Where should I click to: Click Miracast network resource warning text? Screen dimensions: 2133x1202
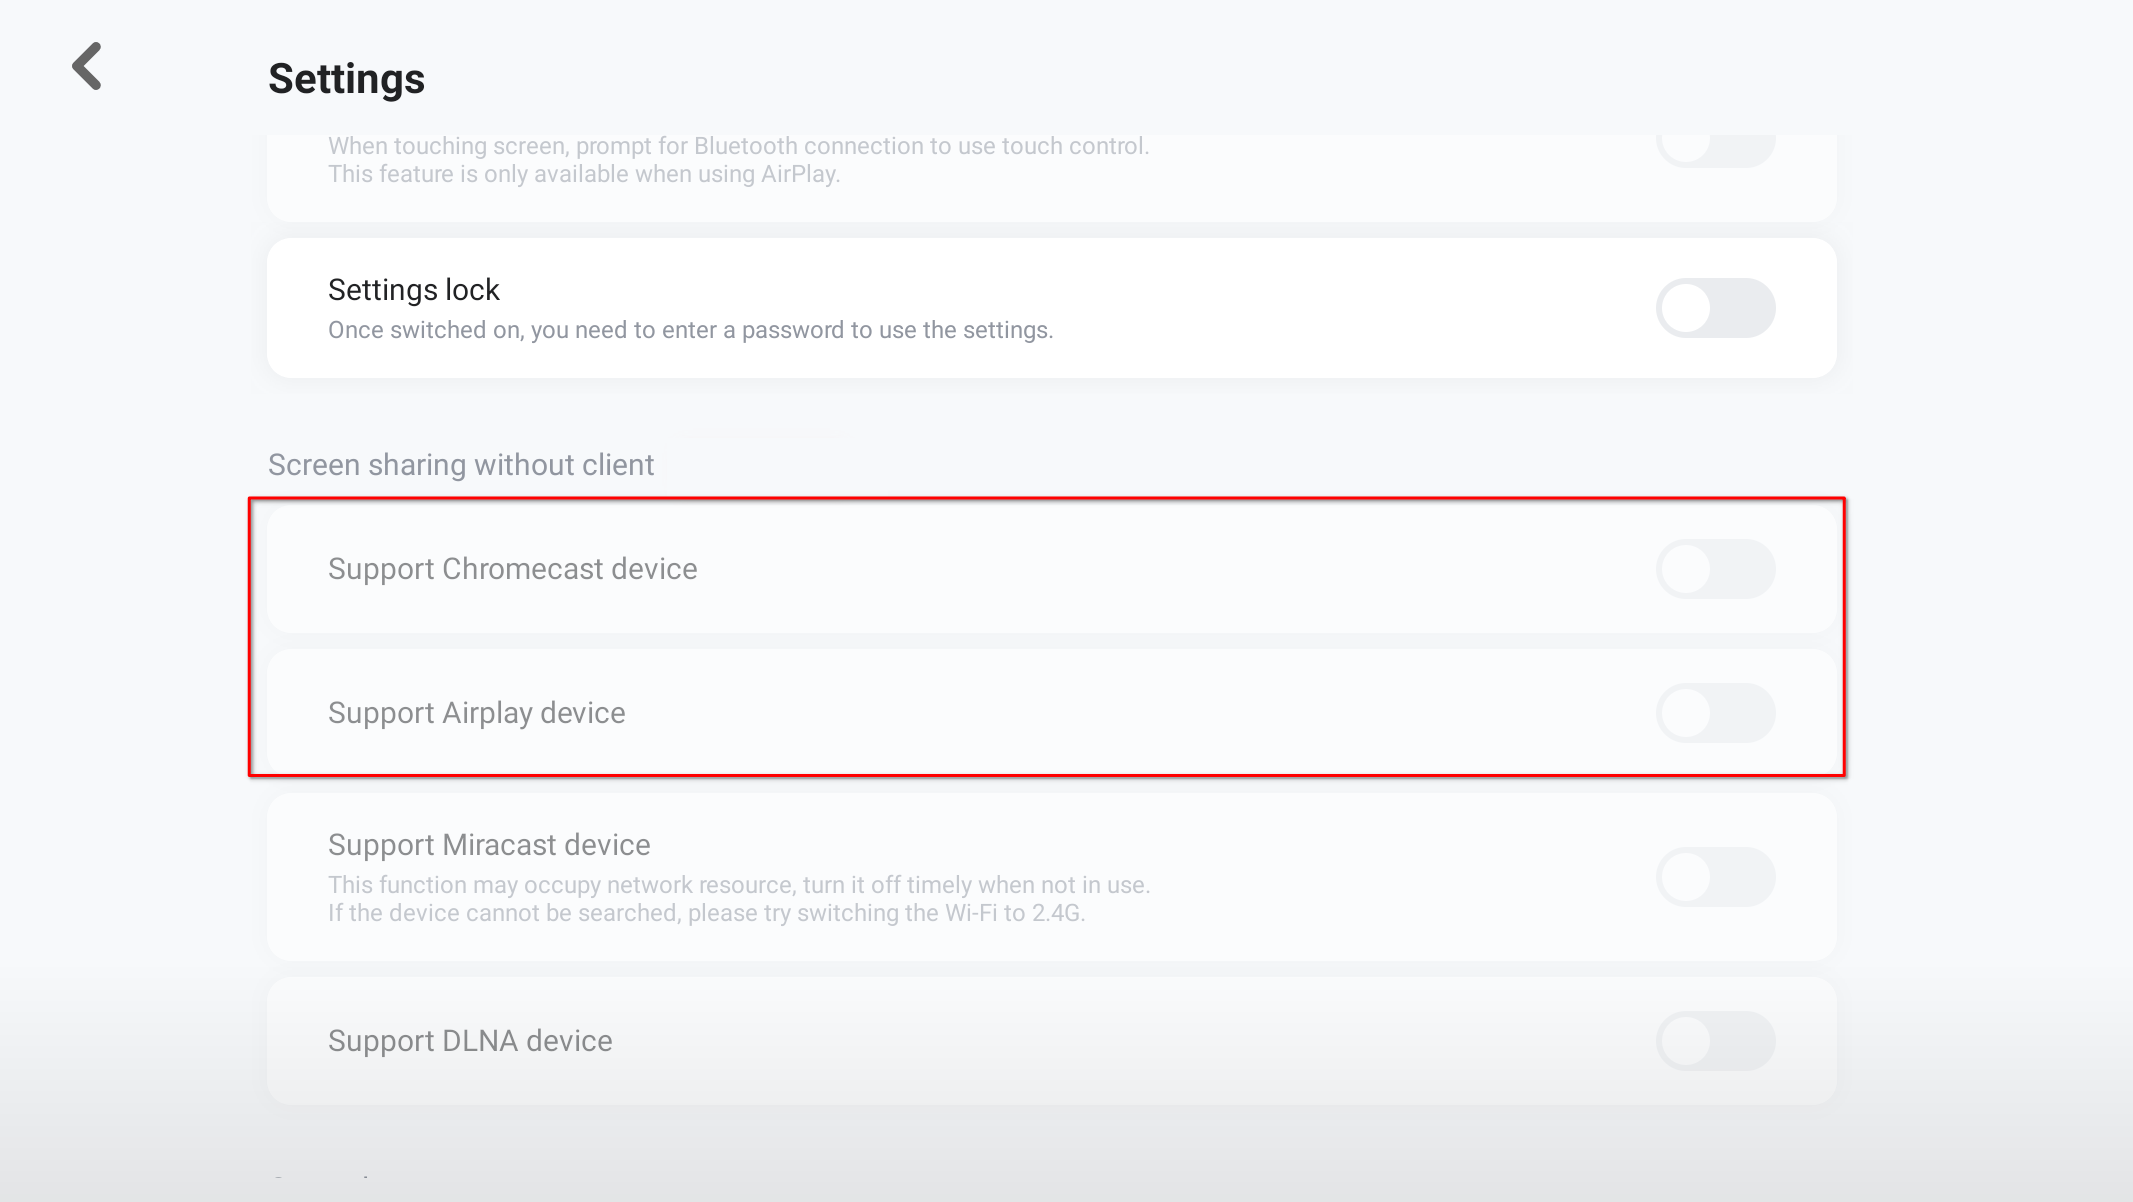(738, 885)
